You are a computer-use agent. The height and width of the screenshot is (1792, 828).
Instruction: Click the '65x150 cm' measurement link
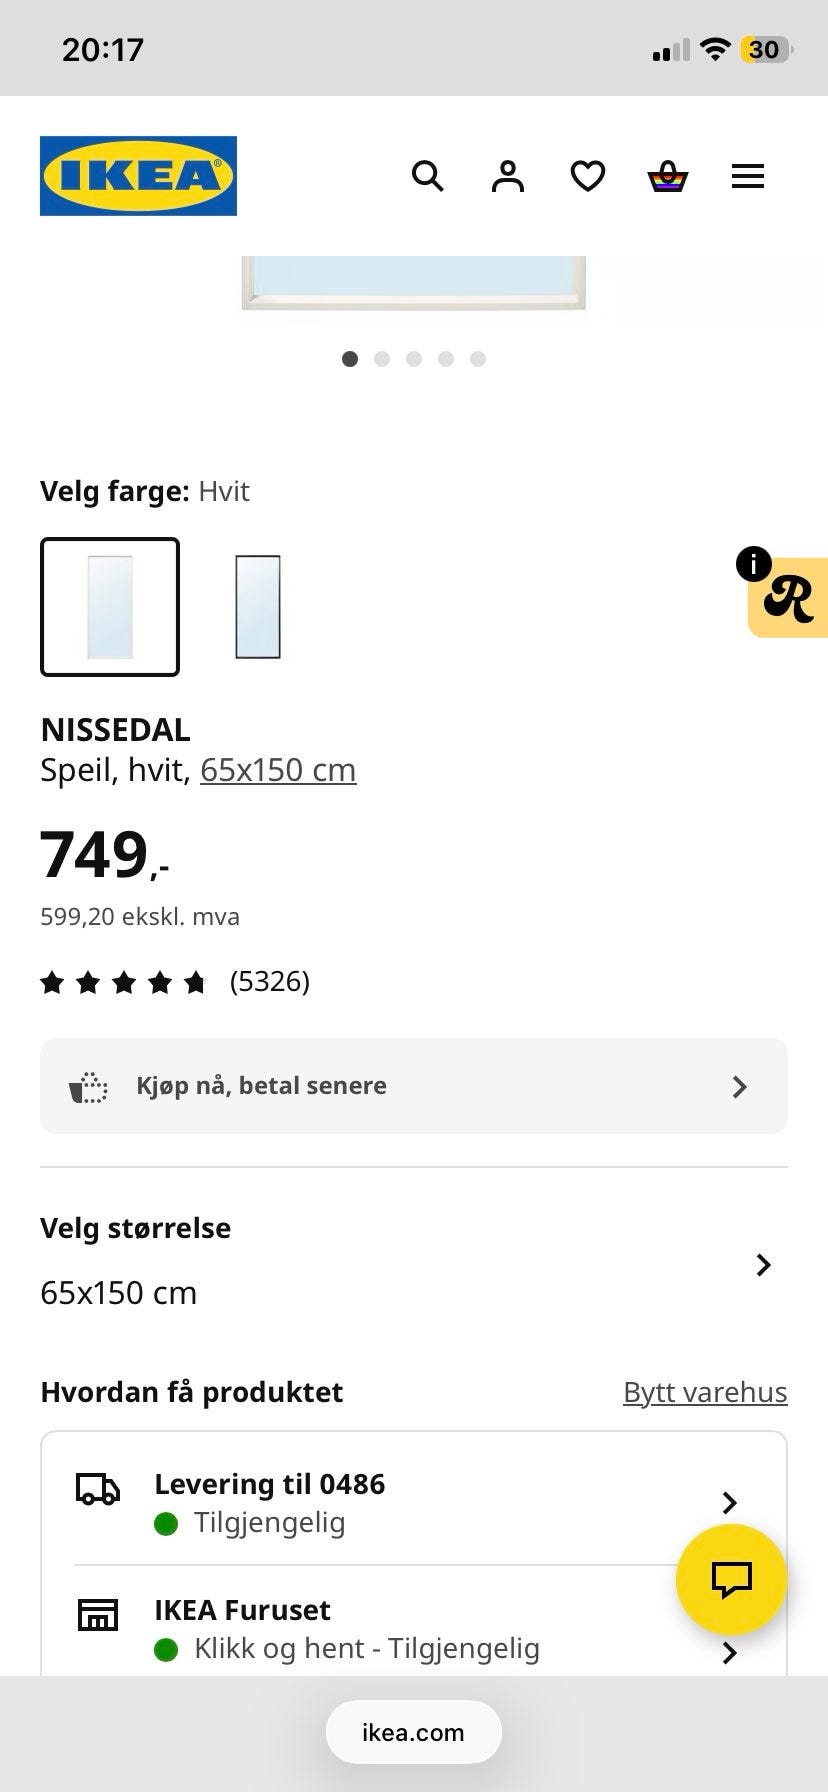(278, 770)
